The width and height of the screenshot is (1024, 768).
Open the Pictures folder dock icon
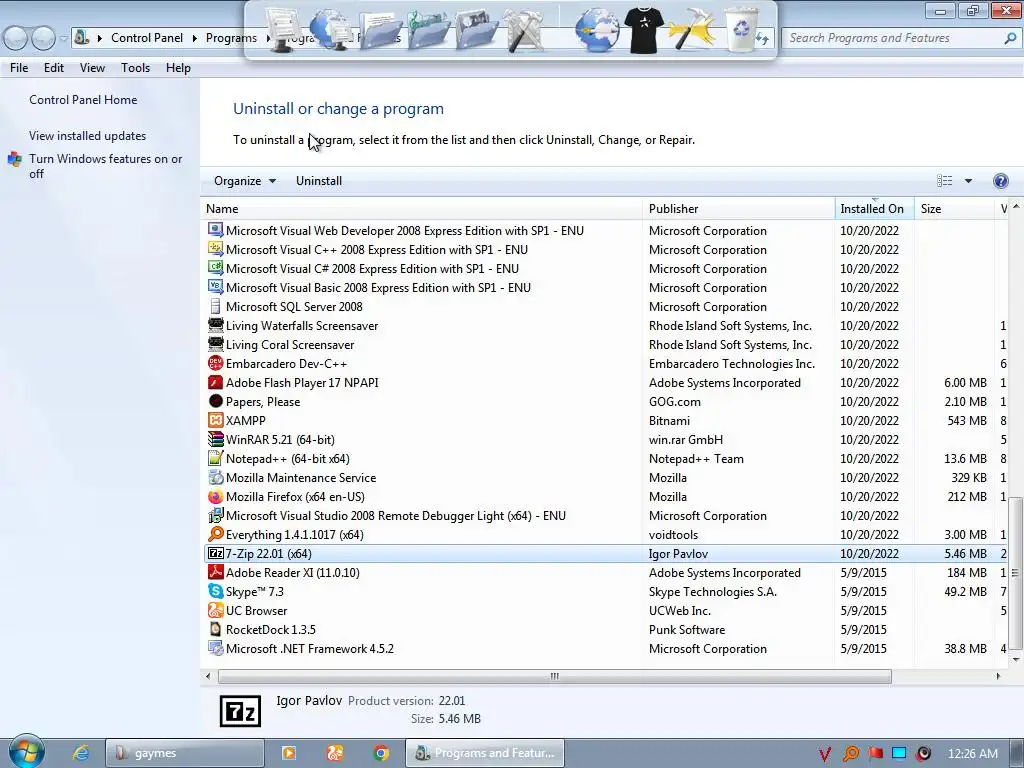477,29
